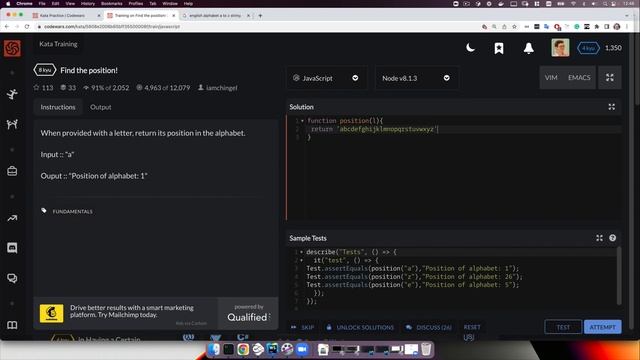Open a new browser tab

(260, 16)
